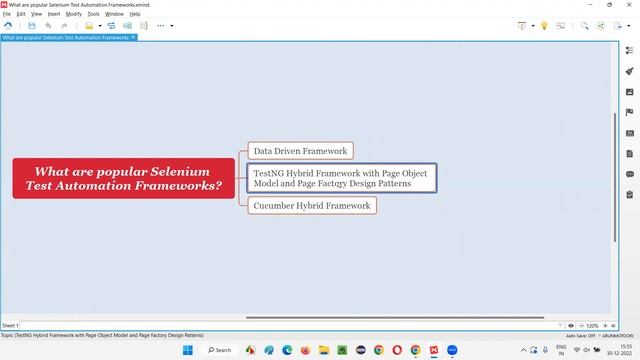This screenshot has width=640, height=360.
Task: Open the Image panel in sidebar
Action: [x=629, y=92]
